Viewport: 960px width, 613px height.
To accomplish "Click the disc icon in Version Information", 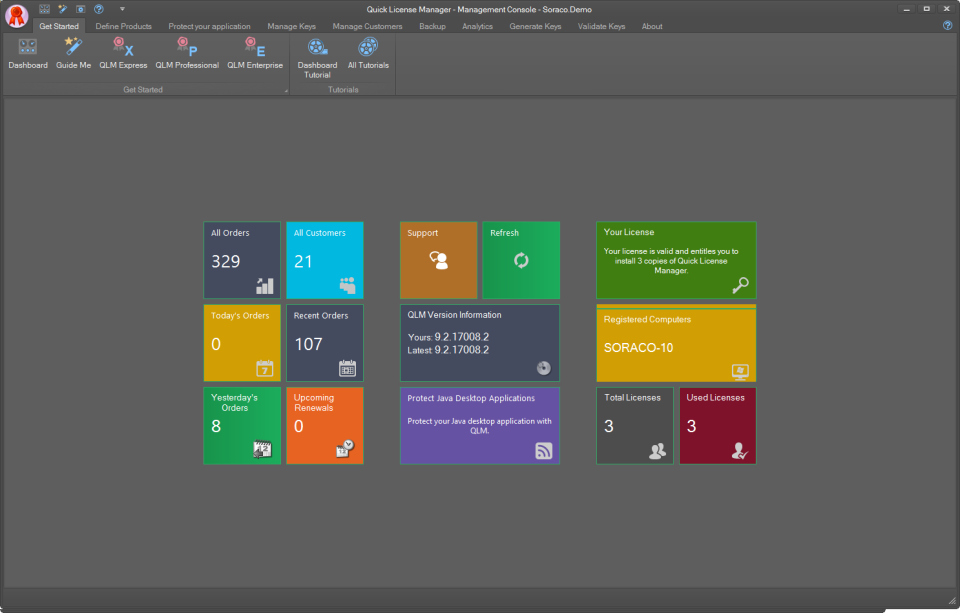I will 544,368.
